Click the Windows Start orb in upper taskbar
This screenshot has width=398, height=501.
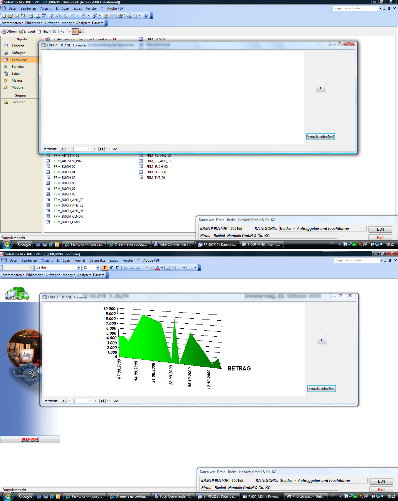7,245
